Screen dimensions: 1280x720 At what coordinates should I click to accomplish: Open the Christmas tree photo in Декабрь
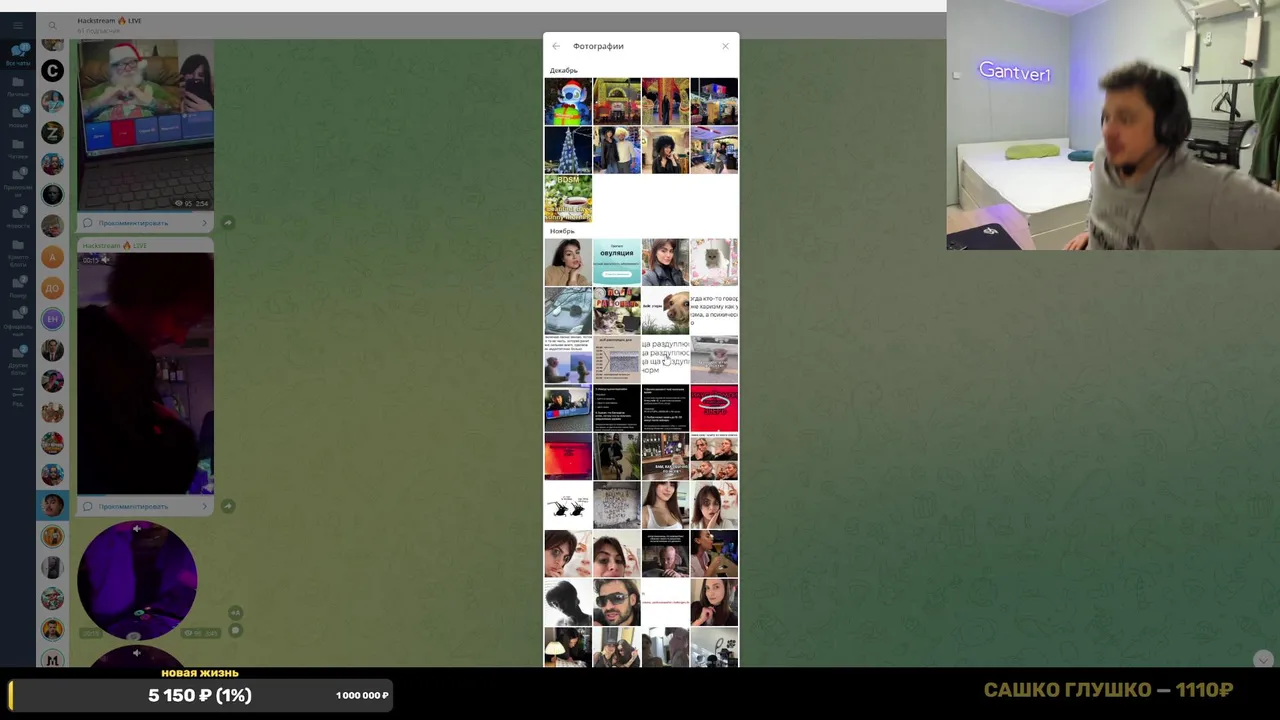[x=568, y=150]
